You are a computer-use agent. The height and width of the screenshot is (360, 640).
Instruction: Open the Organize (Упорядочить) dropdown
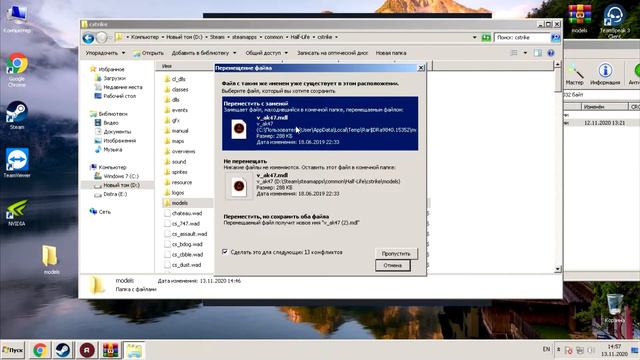tap(105, 53)
